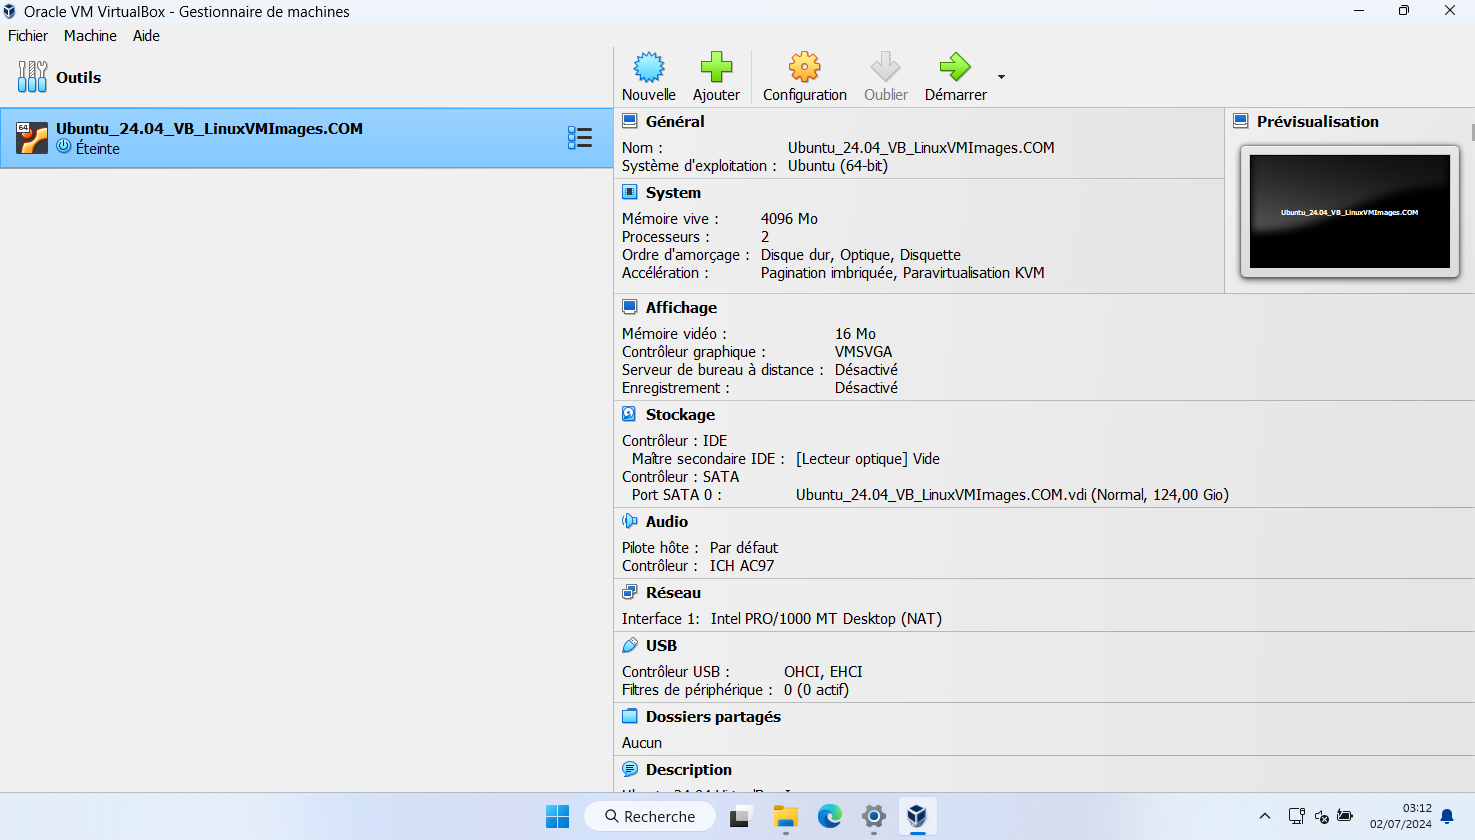Image resolution: width=1475 pixels, height=840 pixels.
Task: Click the Nouvelle blue starburst icon
Action: click(649, 67)
